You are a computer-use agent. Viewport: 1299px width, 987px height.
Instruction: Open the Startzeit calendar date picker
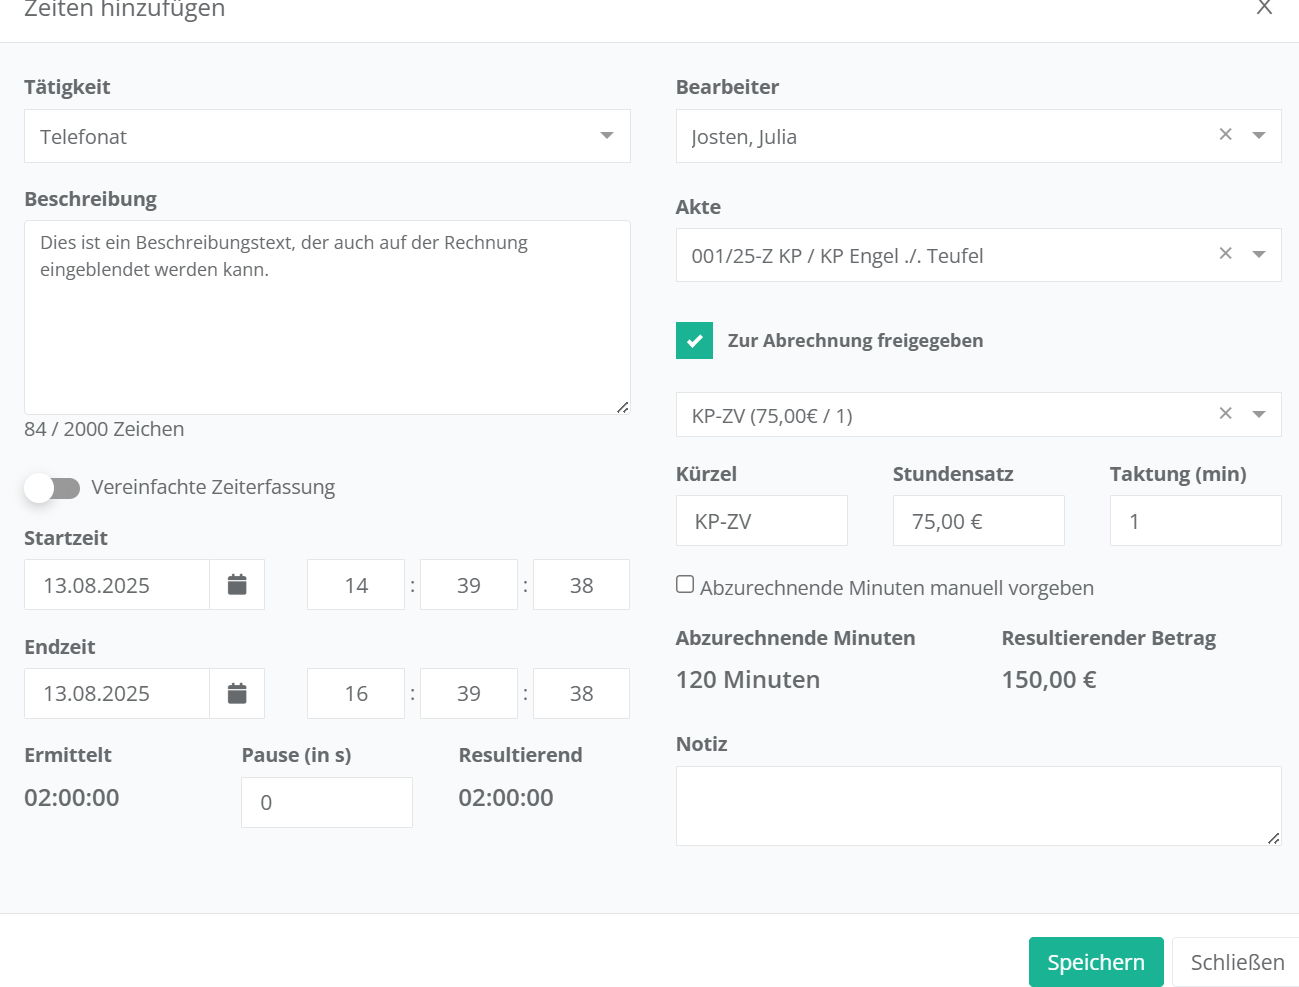coord(237,585)
